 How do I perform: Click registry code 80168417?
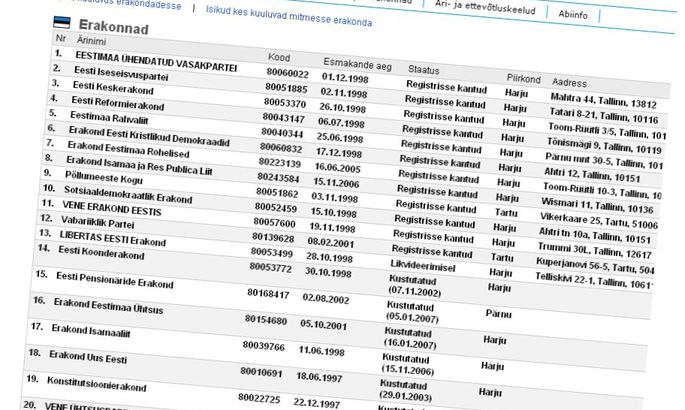click(x=268, y=294)
